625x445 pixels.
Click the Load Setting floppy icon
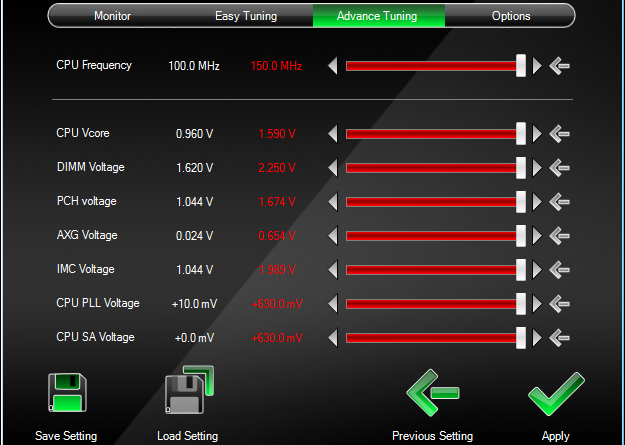click(x=190, y=393)
